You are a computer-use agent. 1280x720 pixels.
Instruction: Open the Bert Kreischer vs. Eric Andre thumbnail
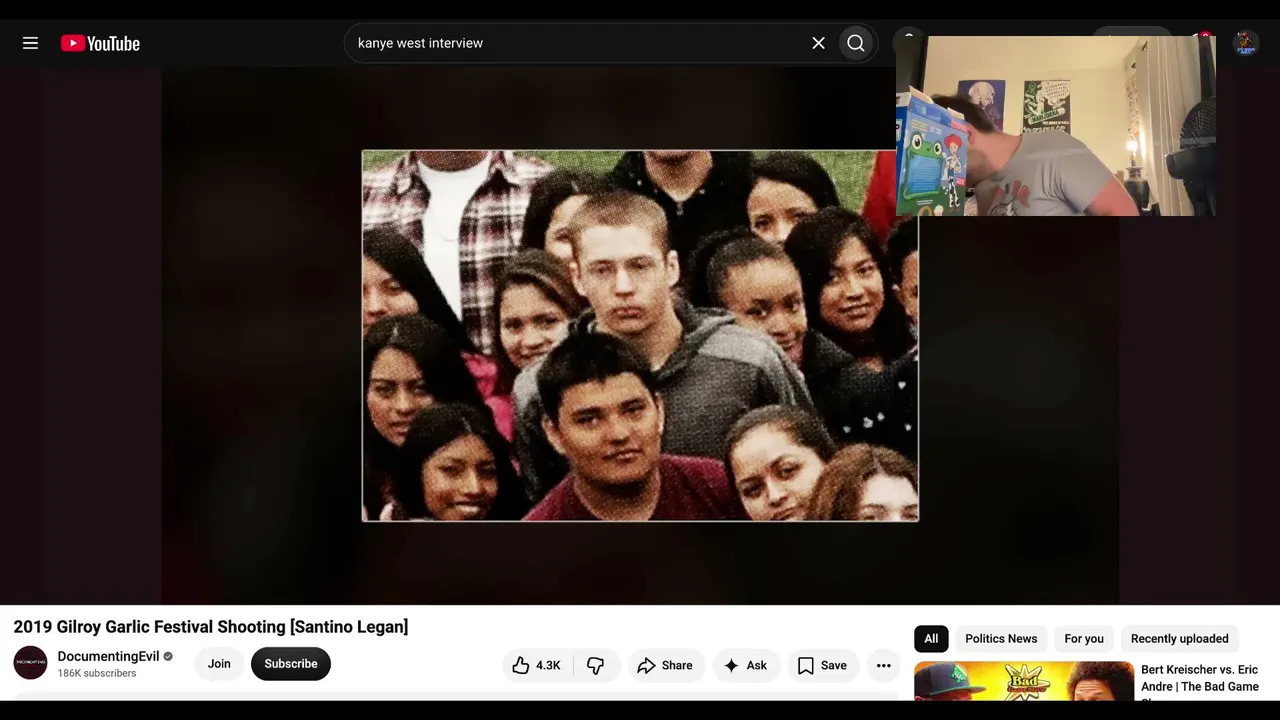click(1024, 681)
